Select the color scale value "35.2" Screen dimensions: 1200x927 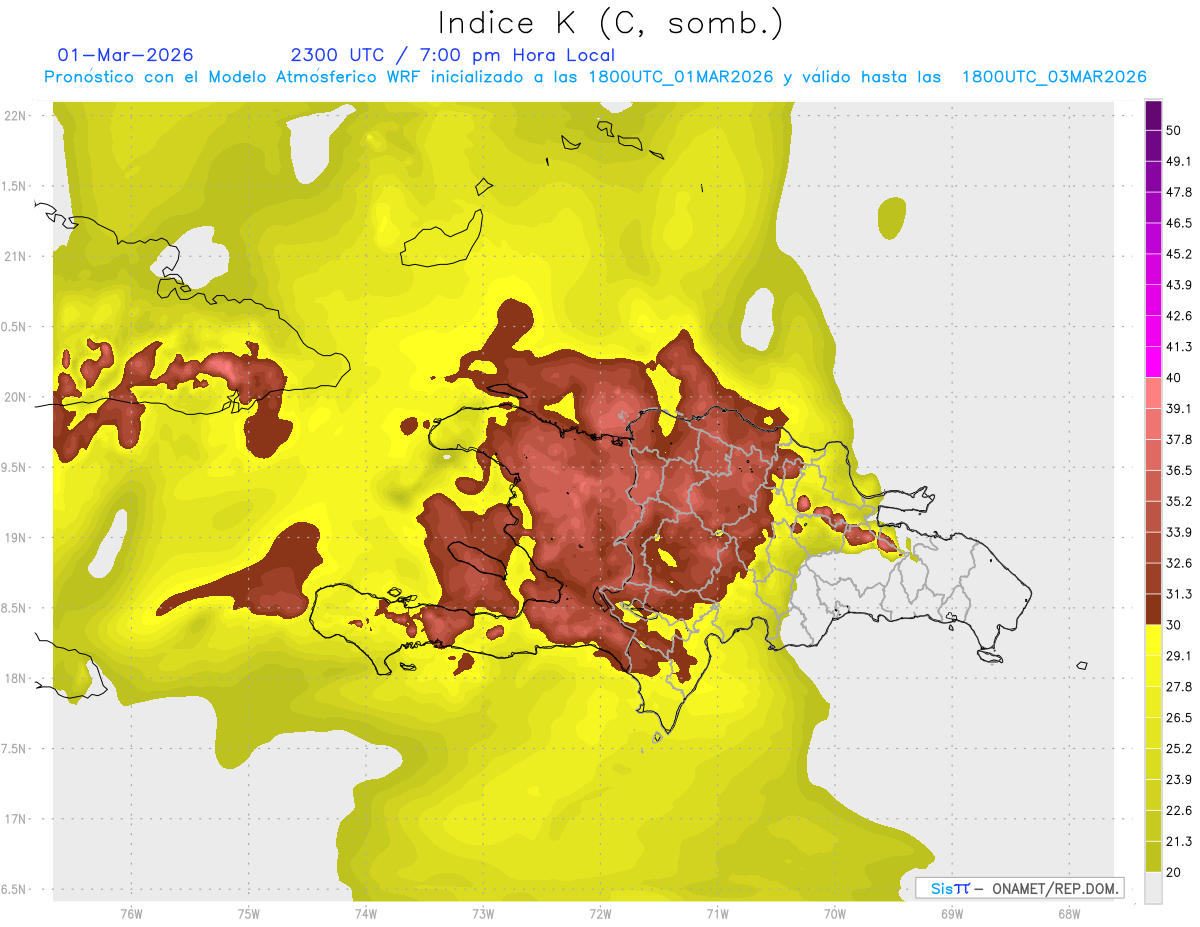[1179, 501]
